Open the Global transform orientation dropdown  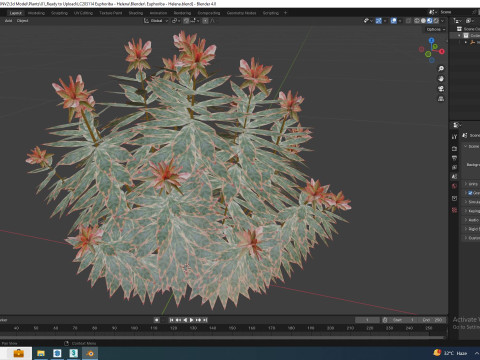156,21
